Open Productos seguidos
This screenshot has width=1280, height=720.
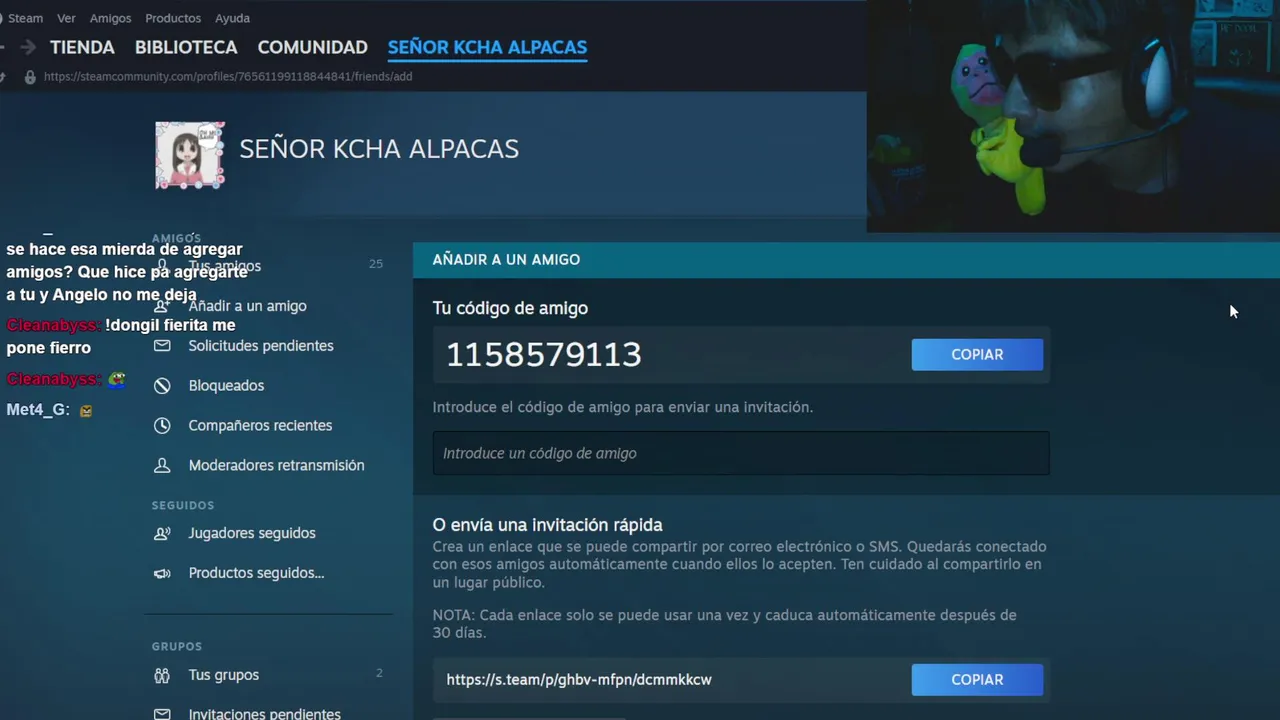(256, 574)
